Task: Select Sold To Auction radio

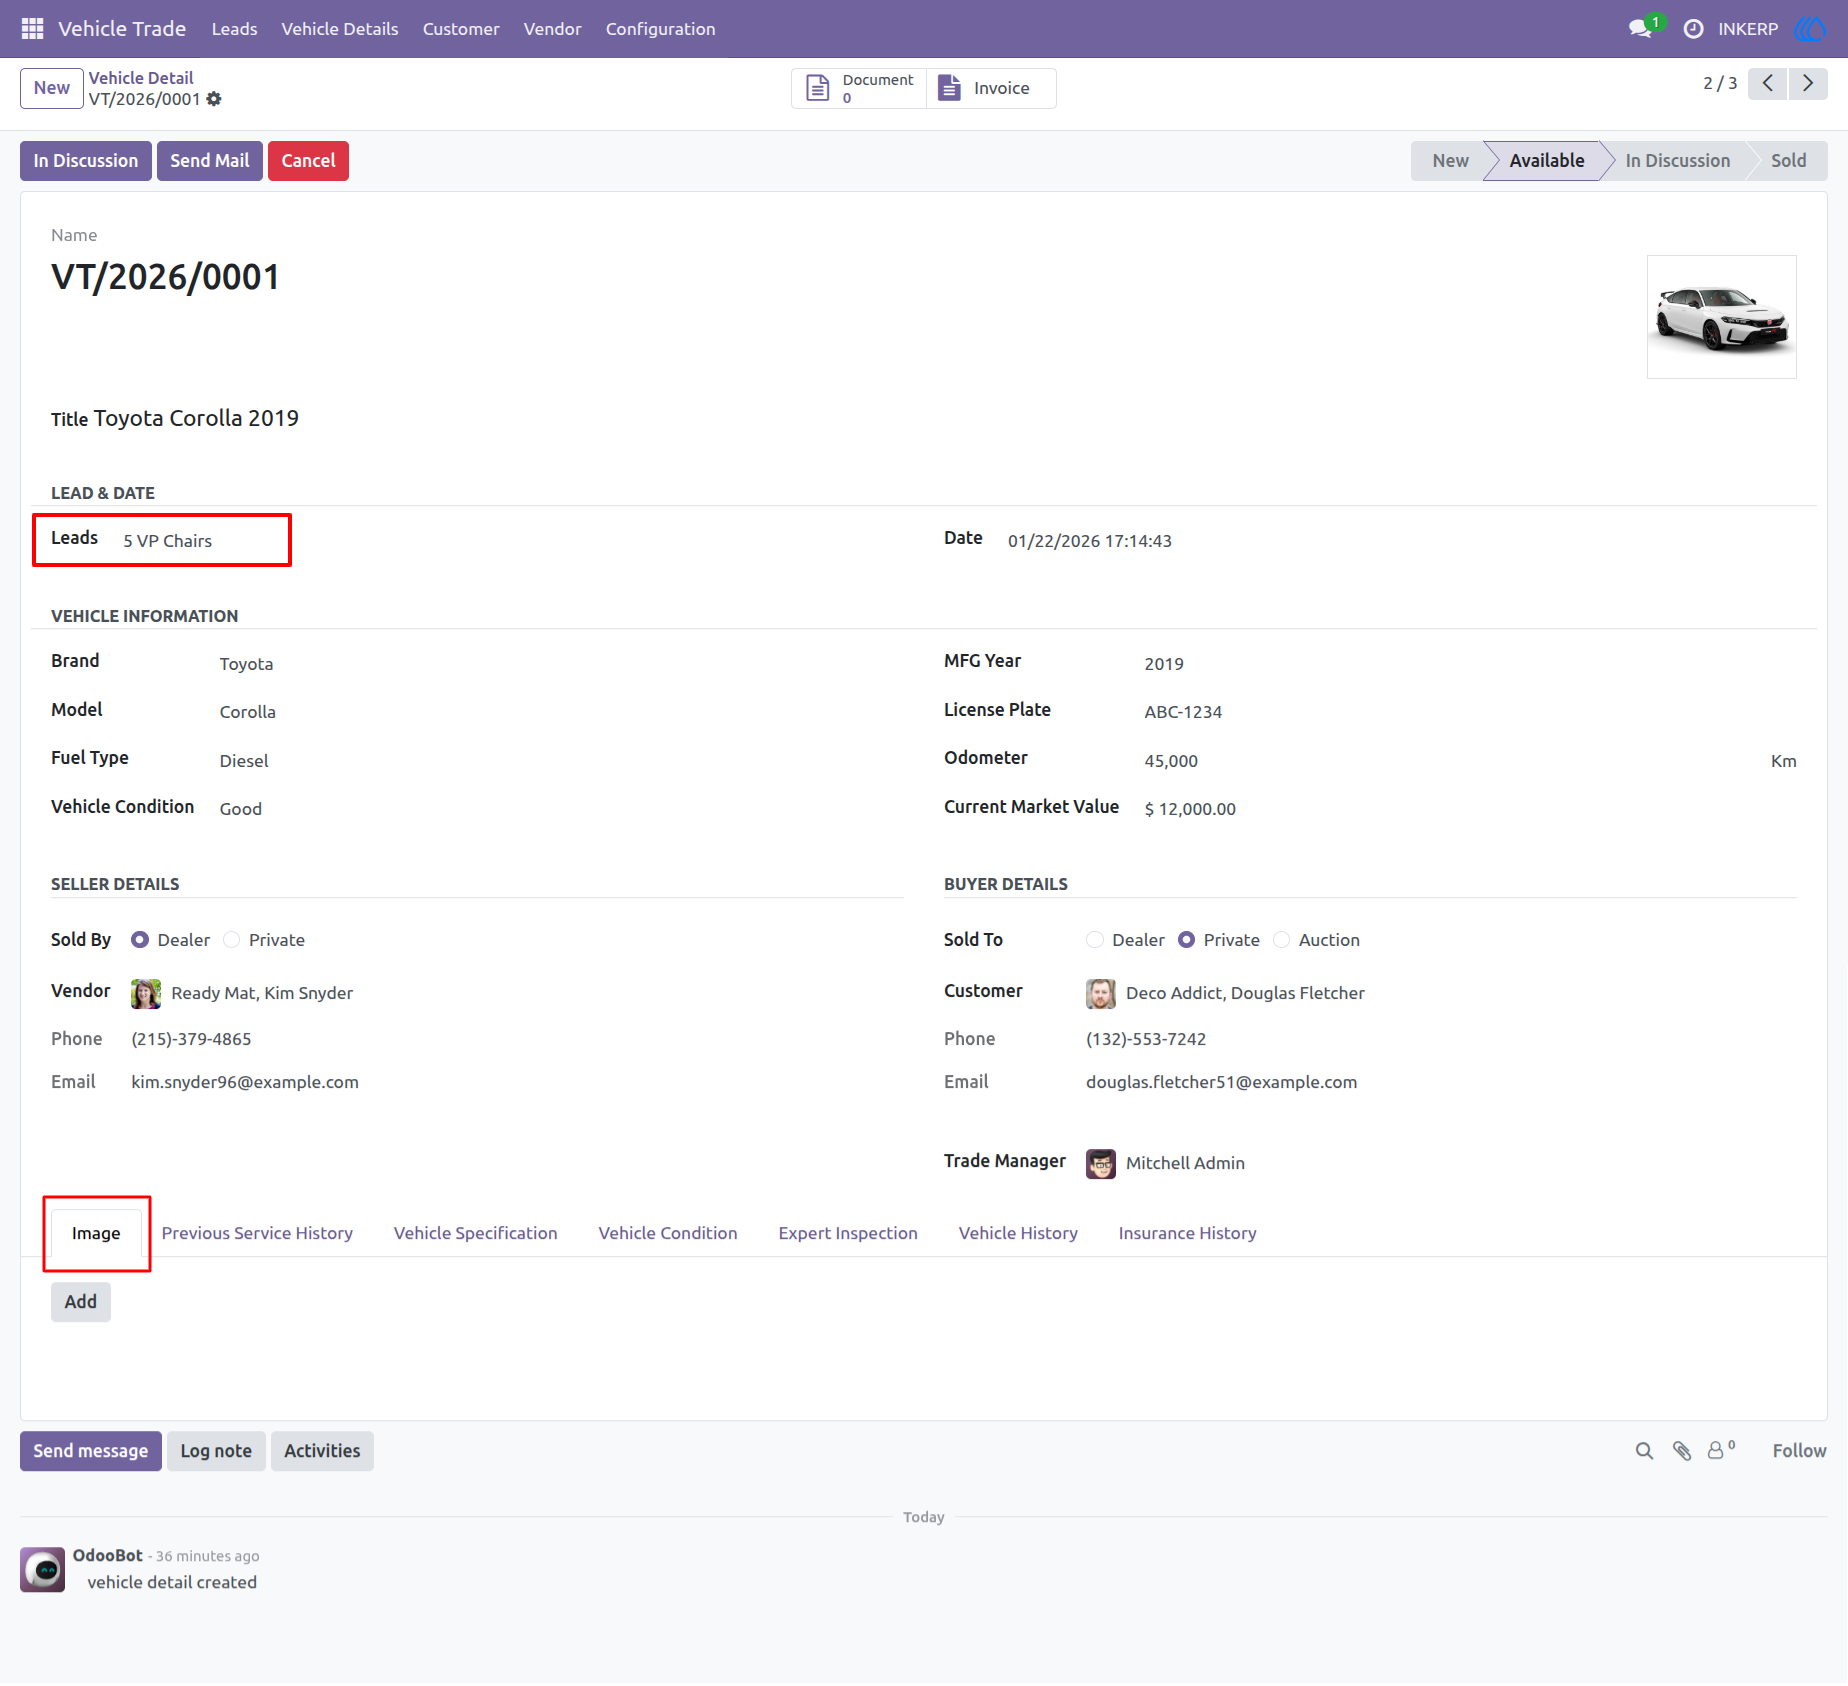Action: click(x=1282, y=940)
